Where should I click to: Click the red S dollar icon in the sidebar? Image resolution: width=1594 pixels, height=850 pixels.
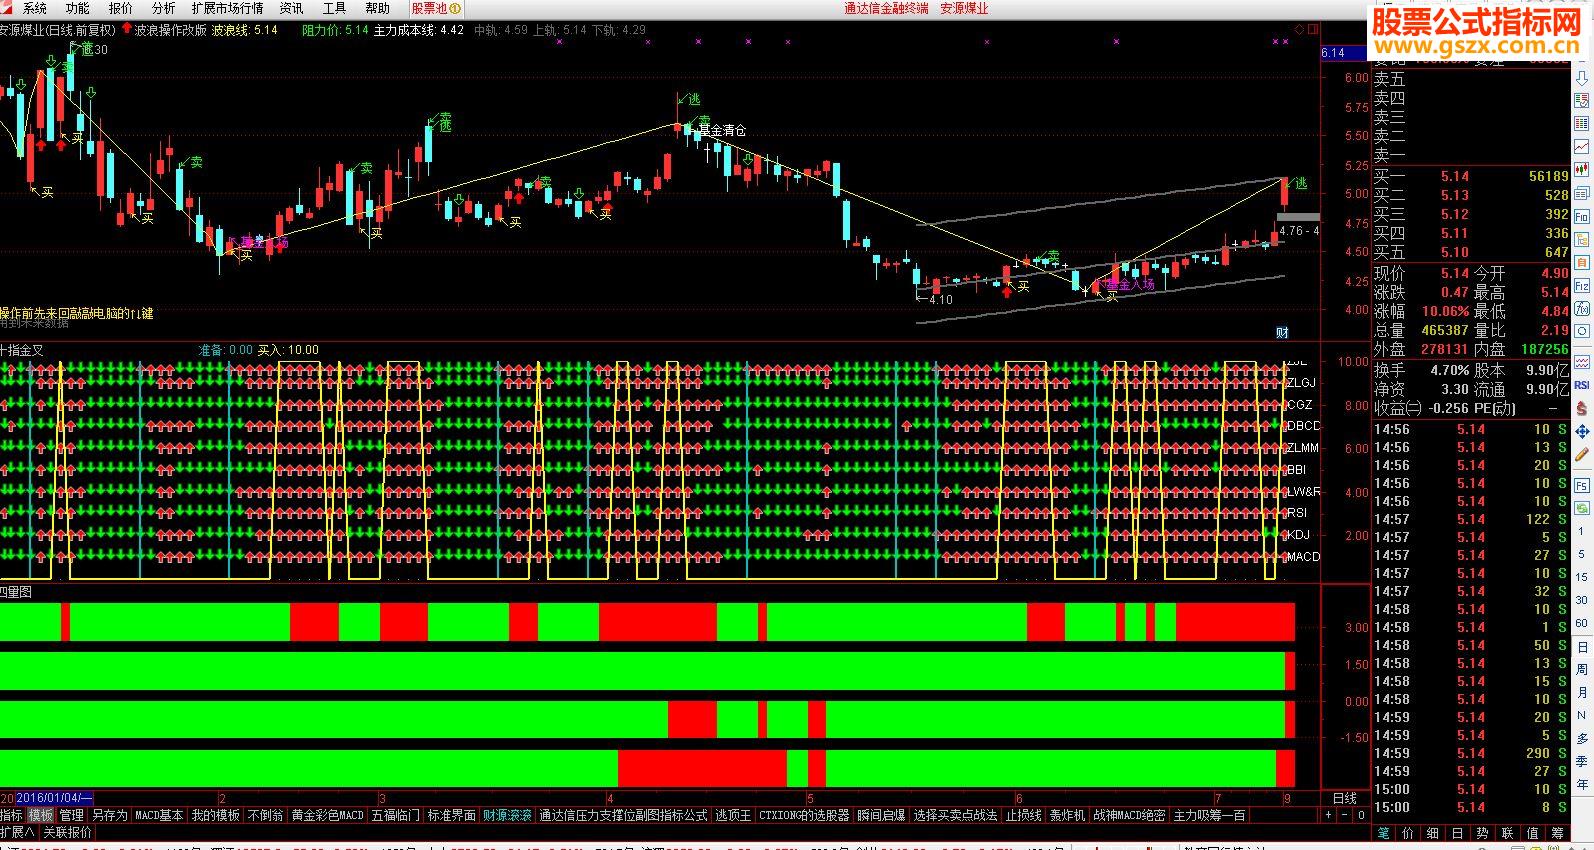[x=1582, y=408]
